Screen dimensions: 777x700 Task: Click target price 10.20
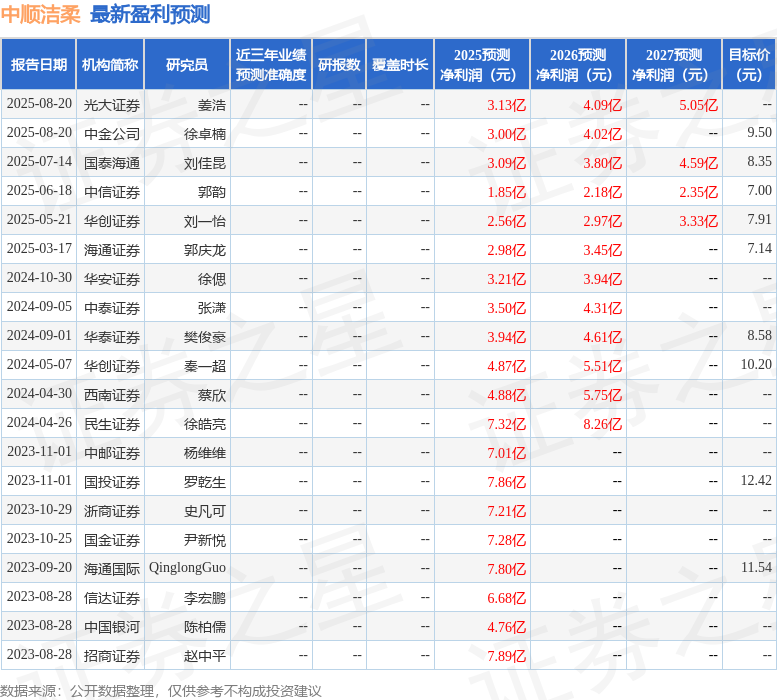tap(756, 364)
